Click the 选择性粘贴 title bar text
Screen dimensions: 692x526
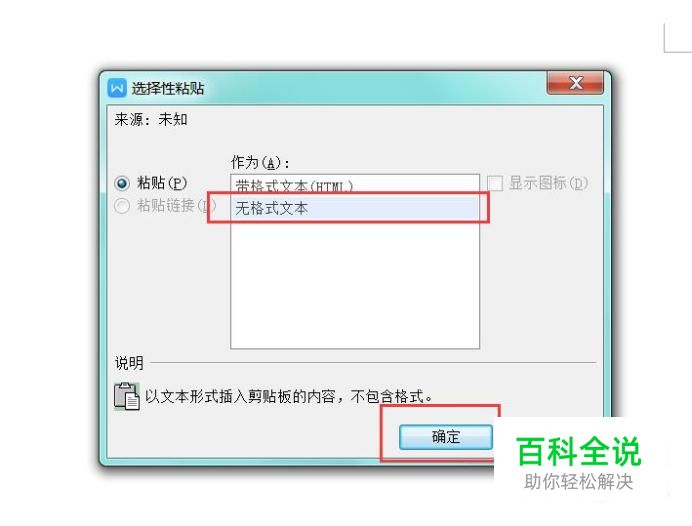click(168, 88)
